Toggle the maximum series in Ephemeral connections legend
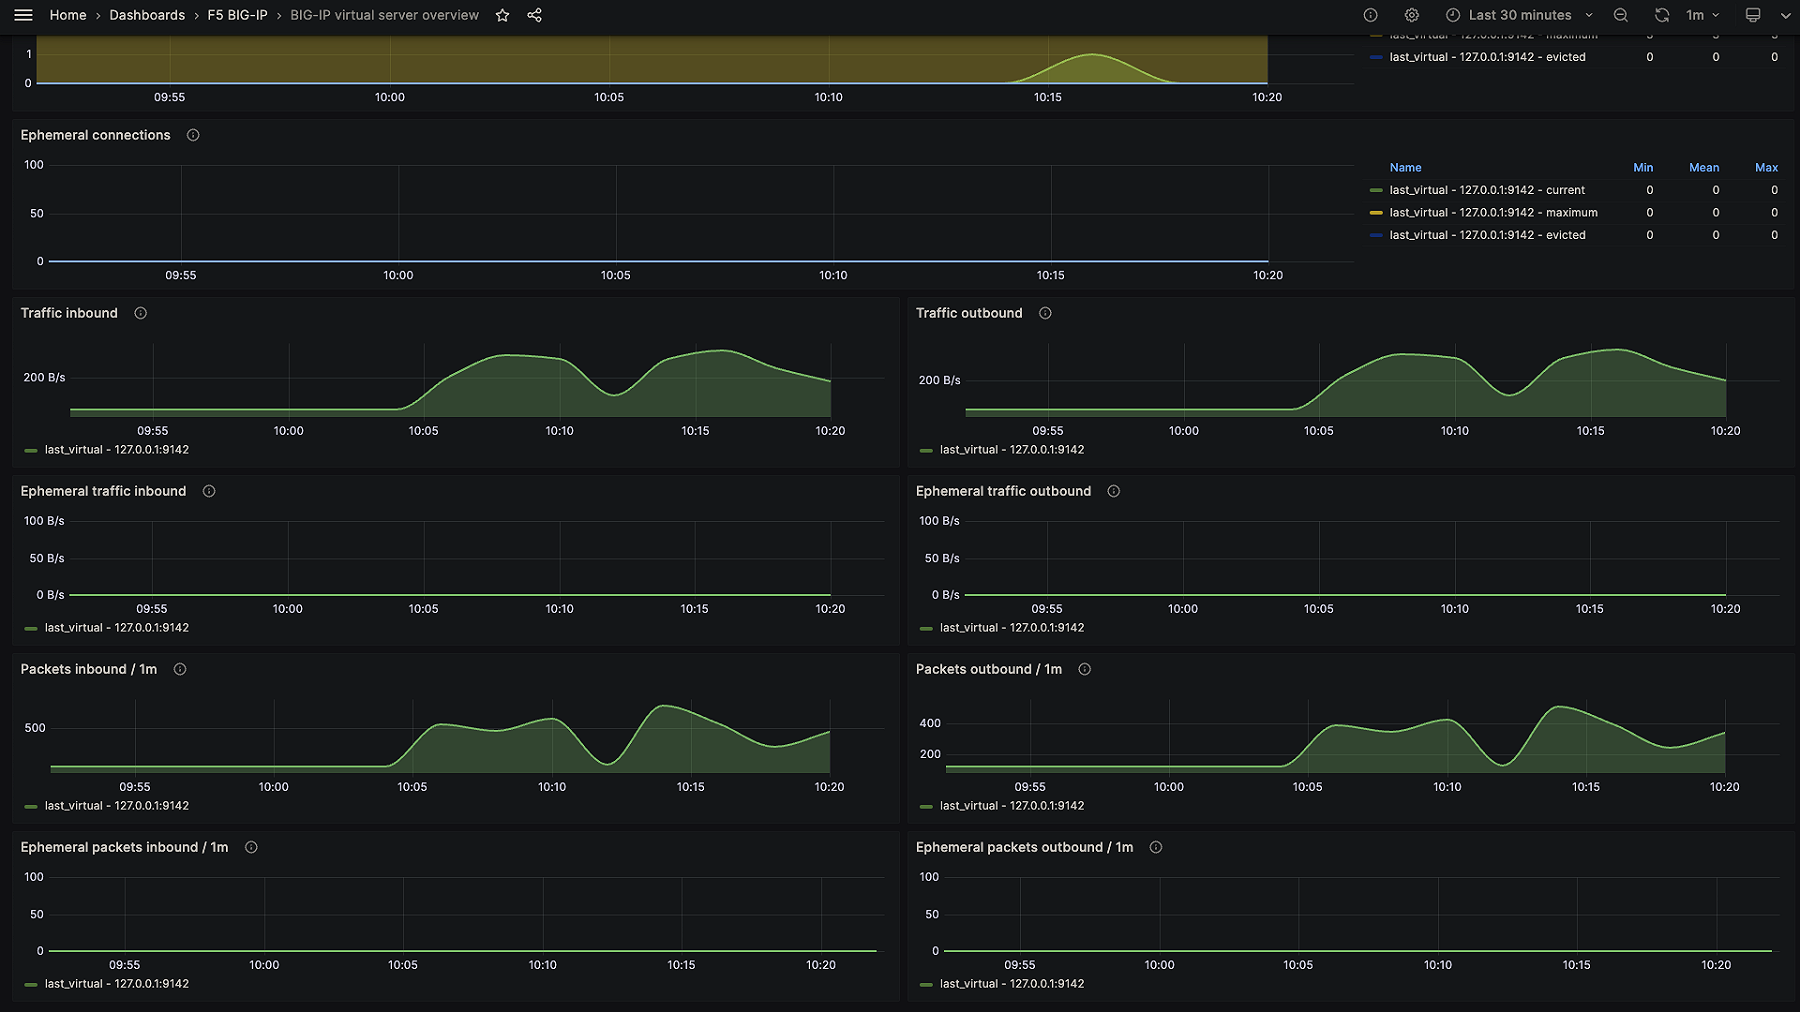The width and height of the screenshot is (1800, 1012). (x=1493, y=212)
